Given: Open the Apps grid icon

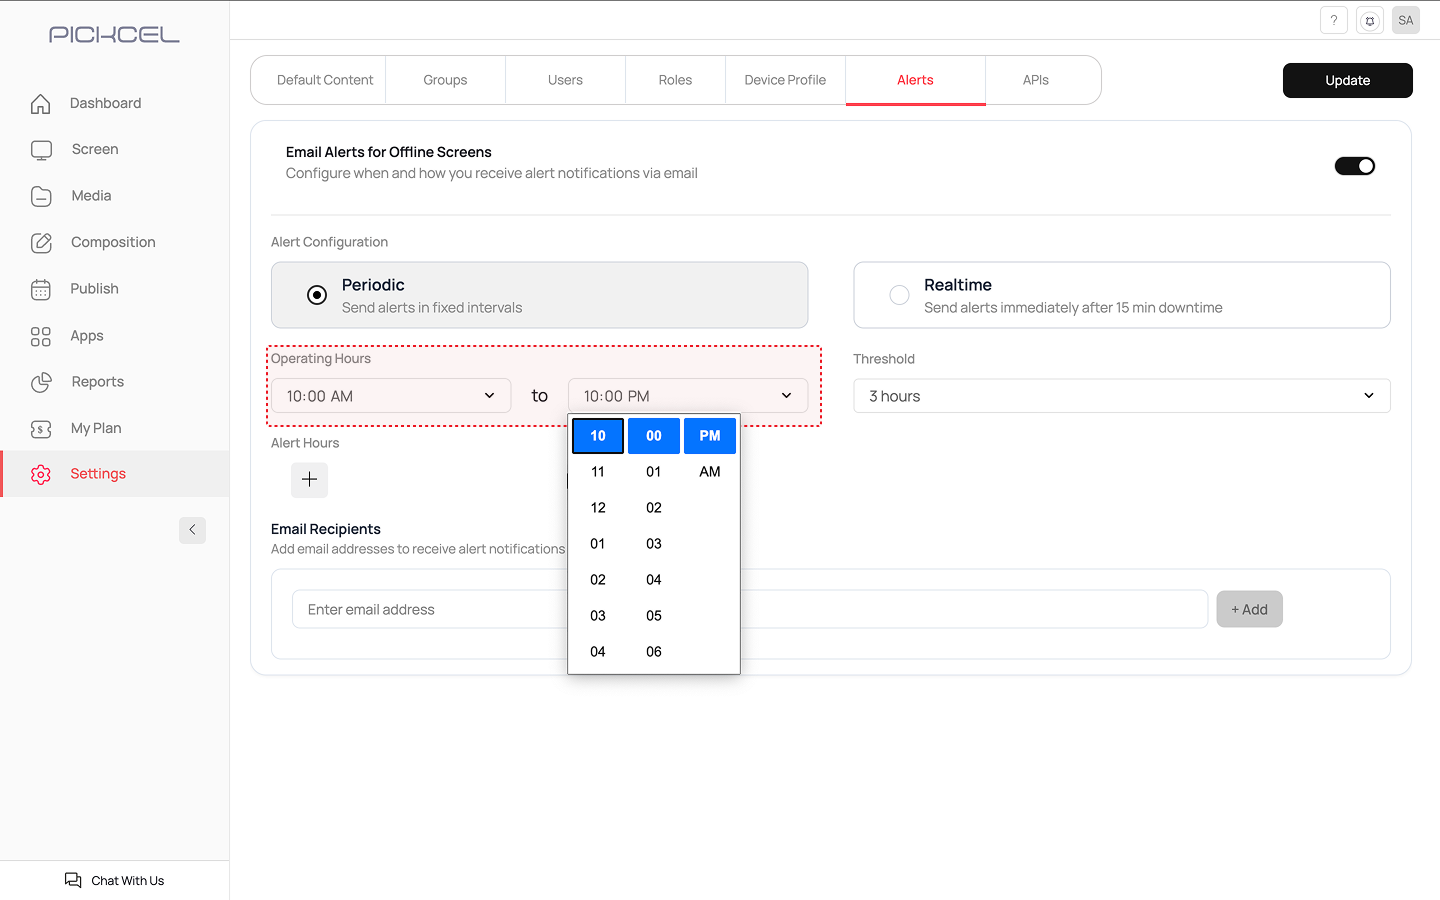Looking at the screenshot, I should [x=41, y=336].
